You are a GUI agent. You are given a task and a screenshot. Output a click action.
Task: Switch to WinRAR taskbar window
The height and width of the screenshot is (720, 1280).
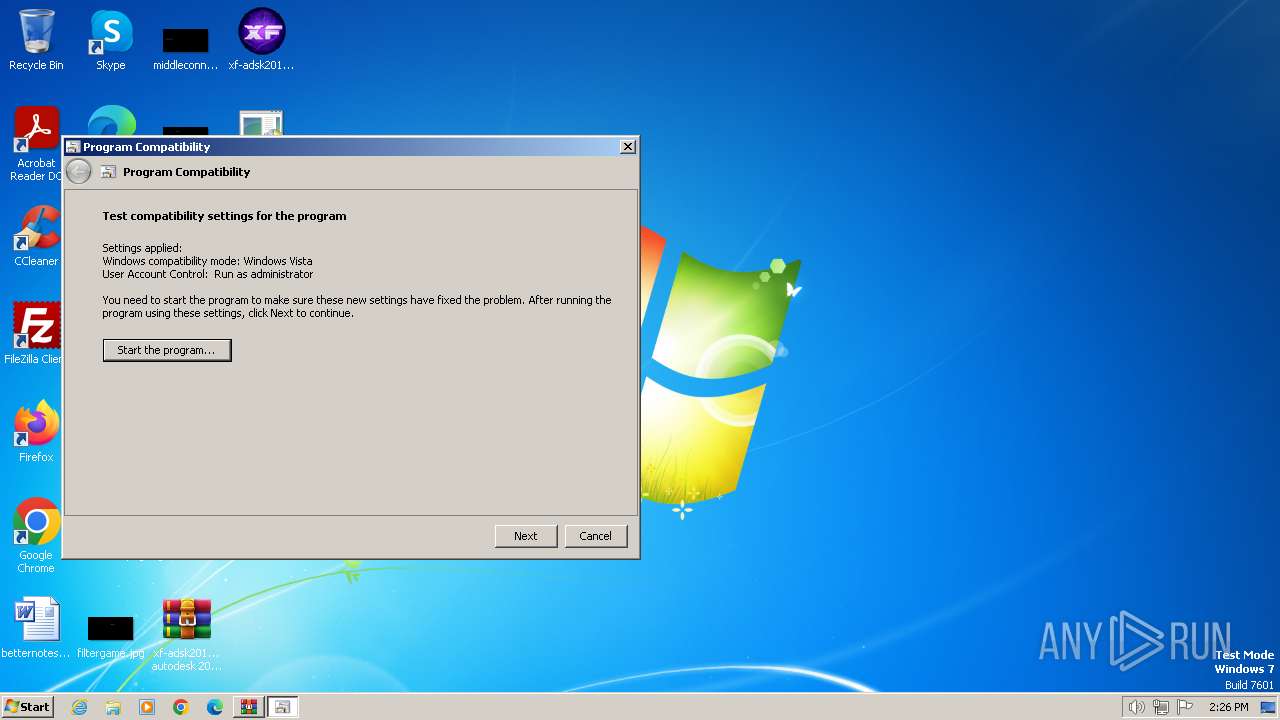coord(249,707)
